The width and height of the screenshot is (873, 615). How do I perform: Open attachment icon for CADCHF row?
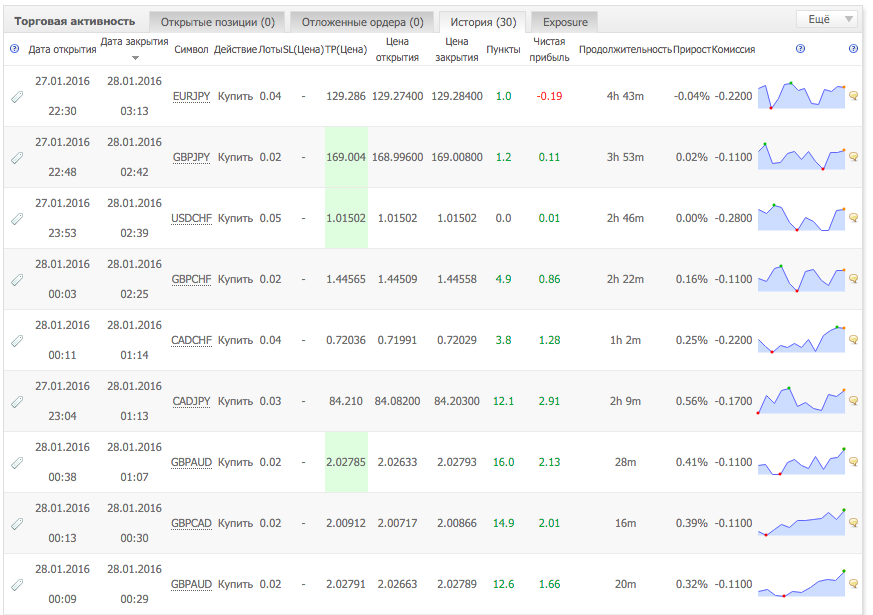17,341
